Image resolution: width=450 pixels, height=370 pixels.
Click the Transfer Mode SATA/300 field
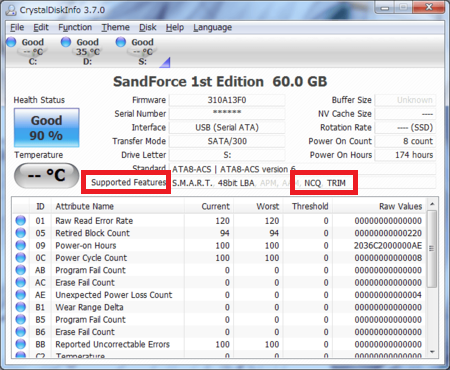click(227, 141)
